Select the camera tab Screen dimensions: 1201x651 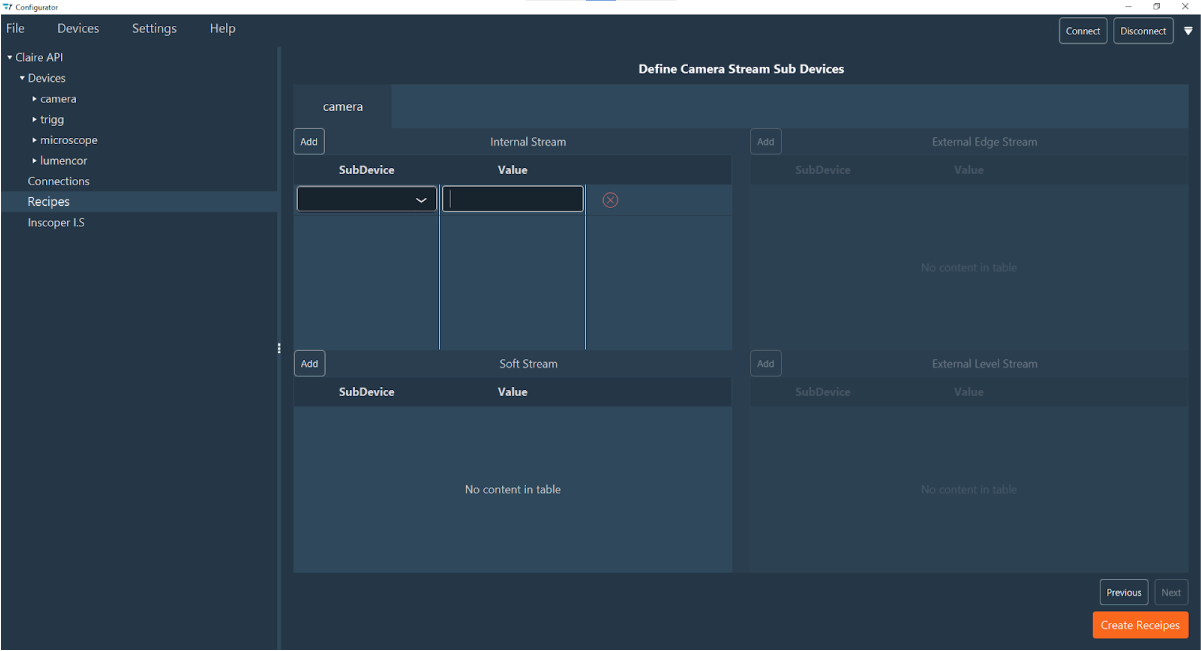pyautogui.click(x=343, y=106)
